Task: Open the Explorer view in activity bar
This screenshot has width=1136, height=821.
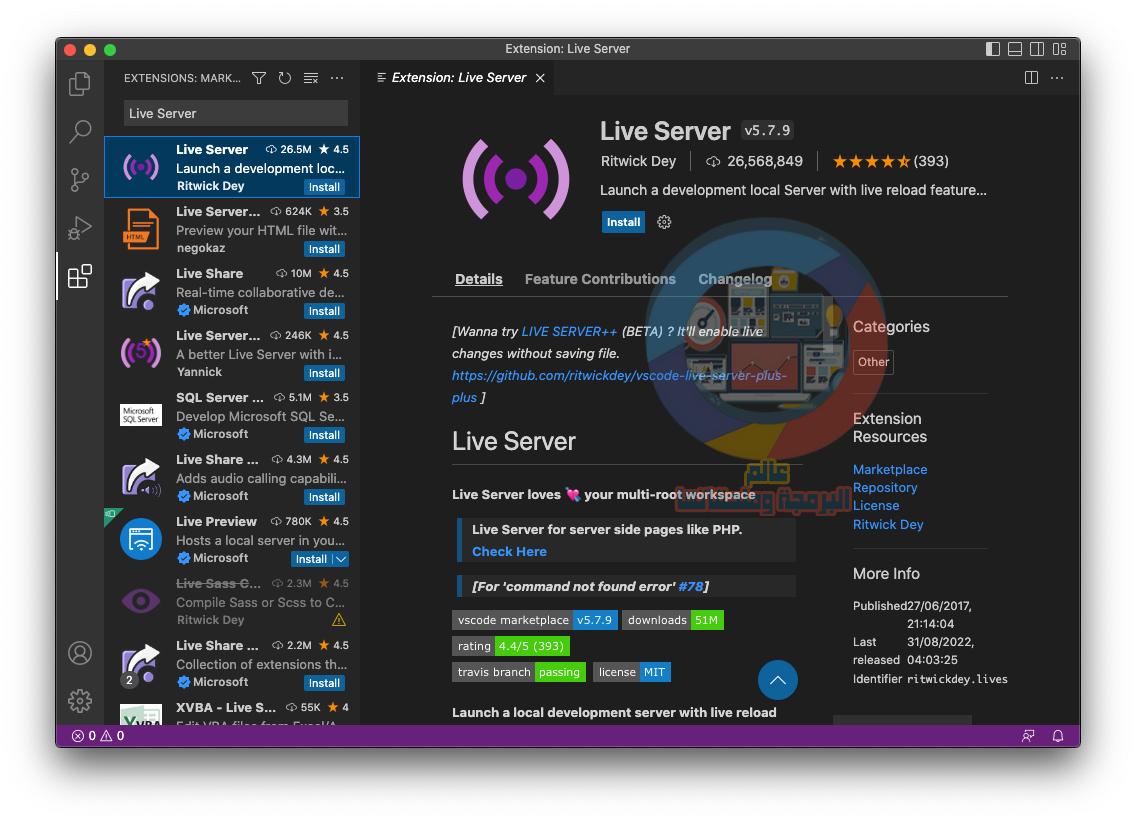Action: [x=80, y=84]
